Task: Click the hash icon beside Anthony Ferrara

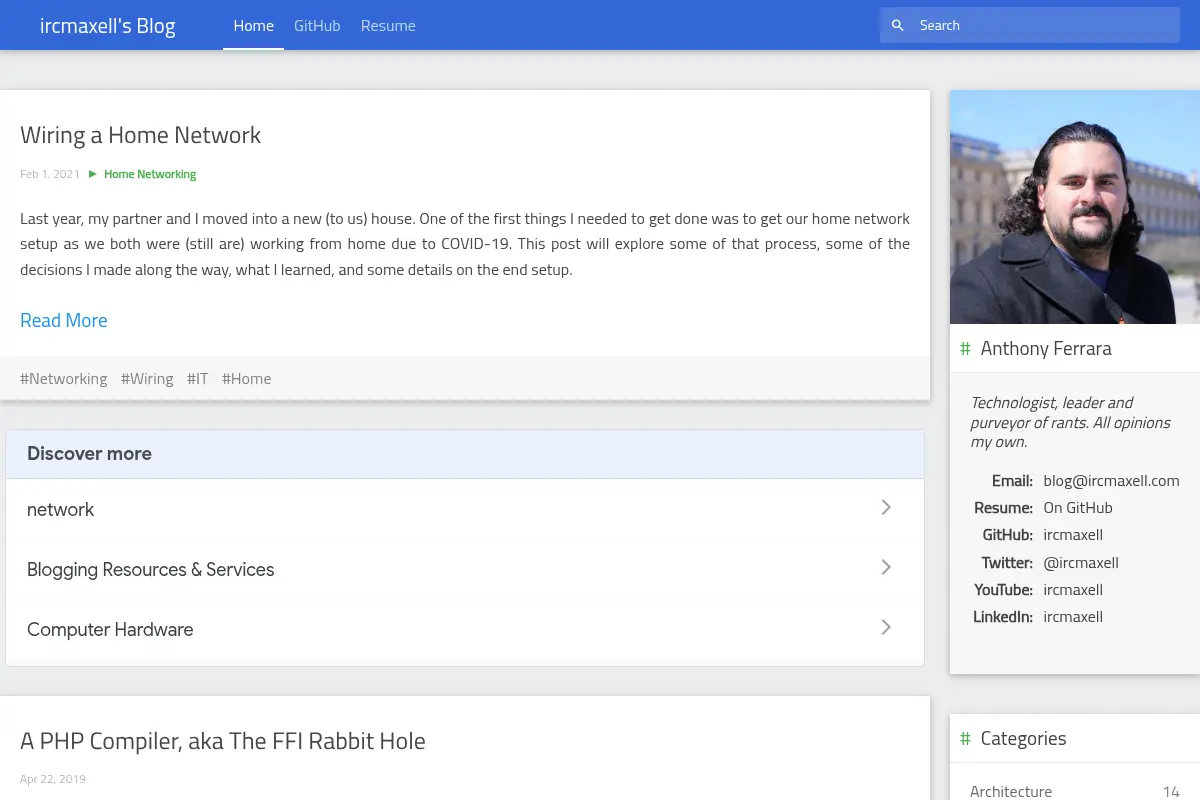Action: [965, 349]
